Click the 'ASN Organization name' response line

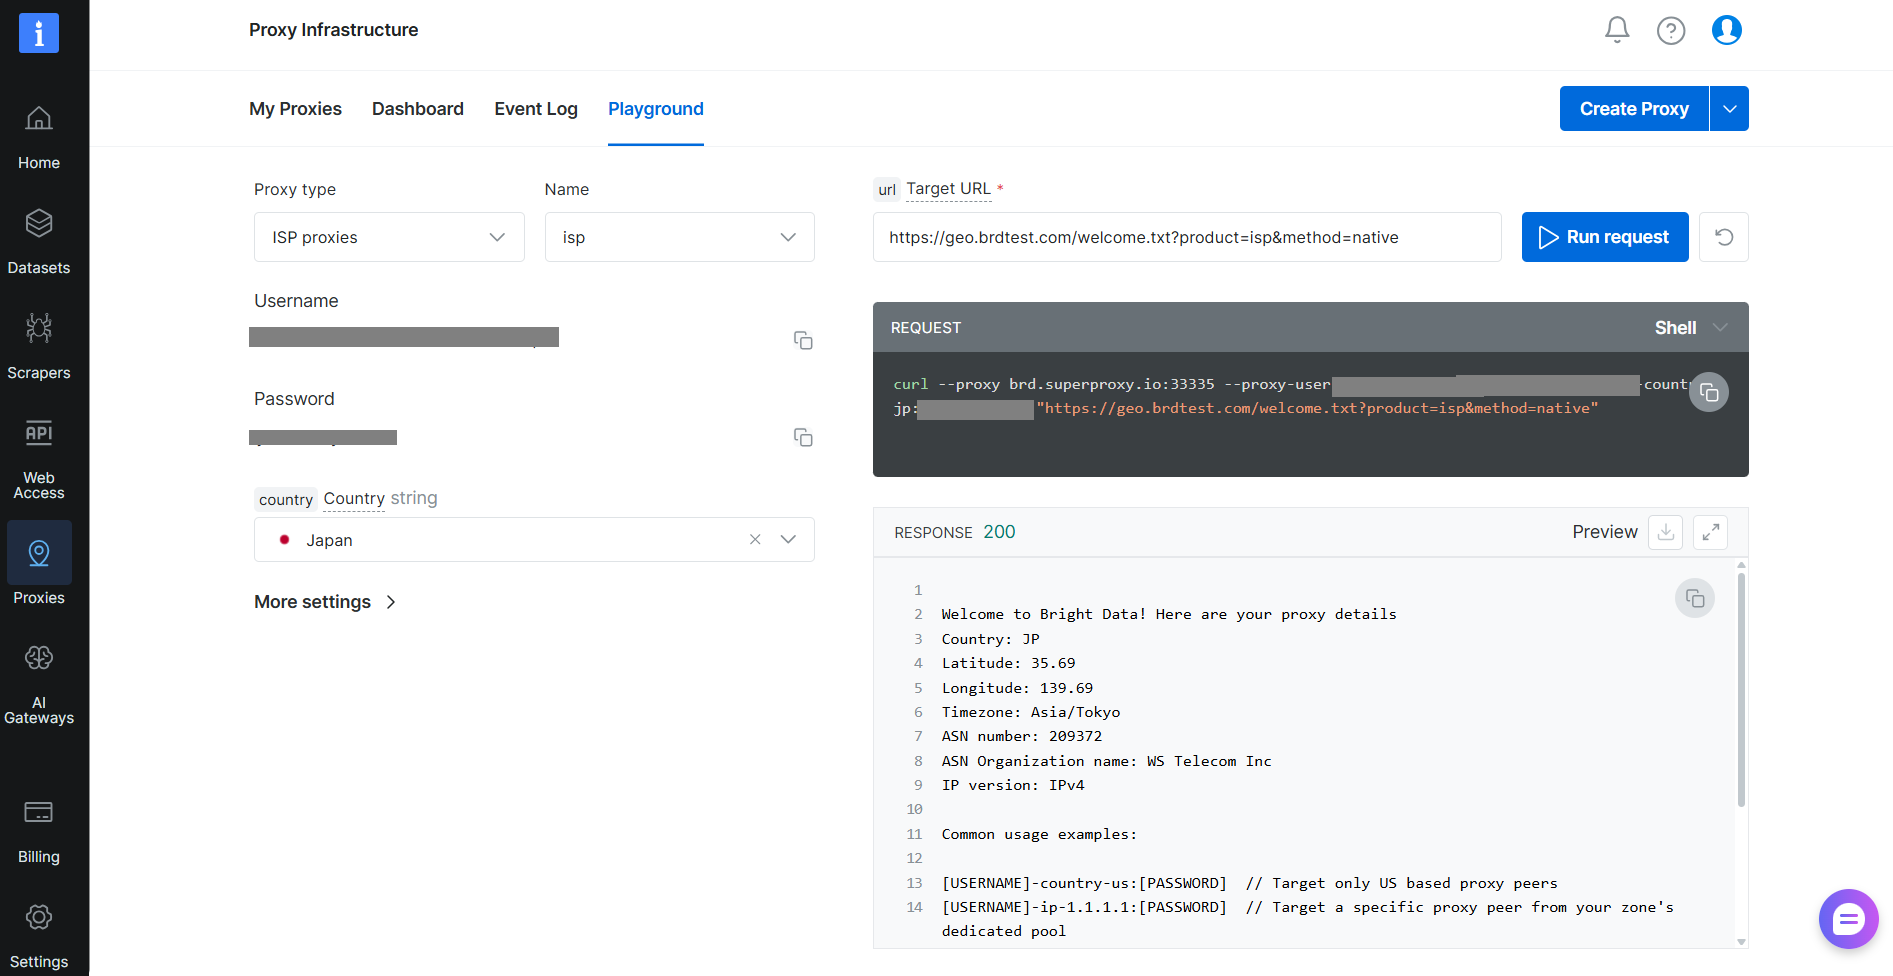pyautogui.click(x=1107, y=761)
